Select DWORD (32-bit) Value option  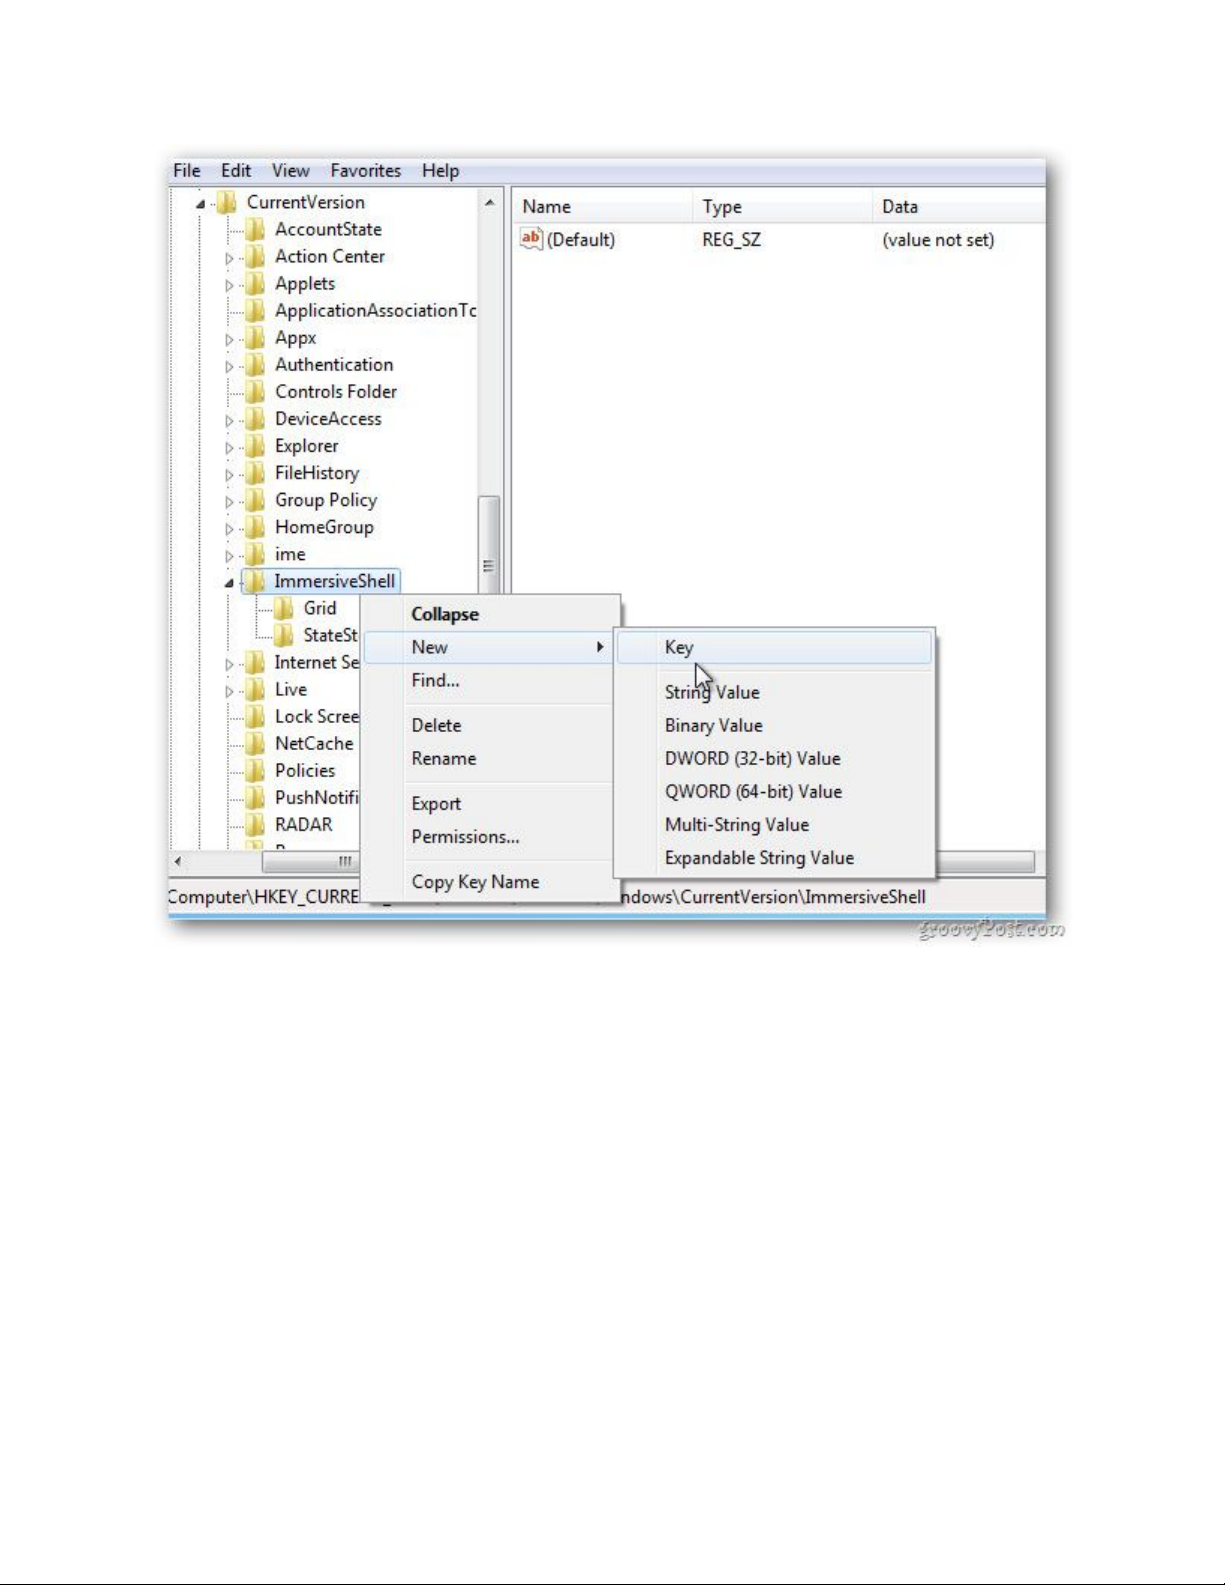click(752, 759)
